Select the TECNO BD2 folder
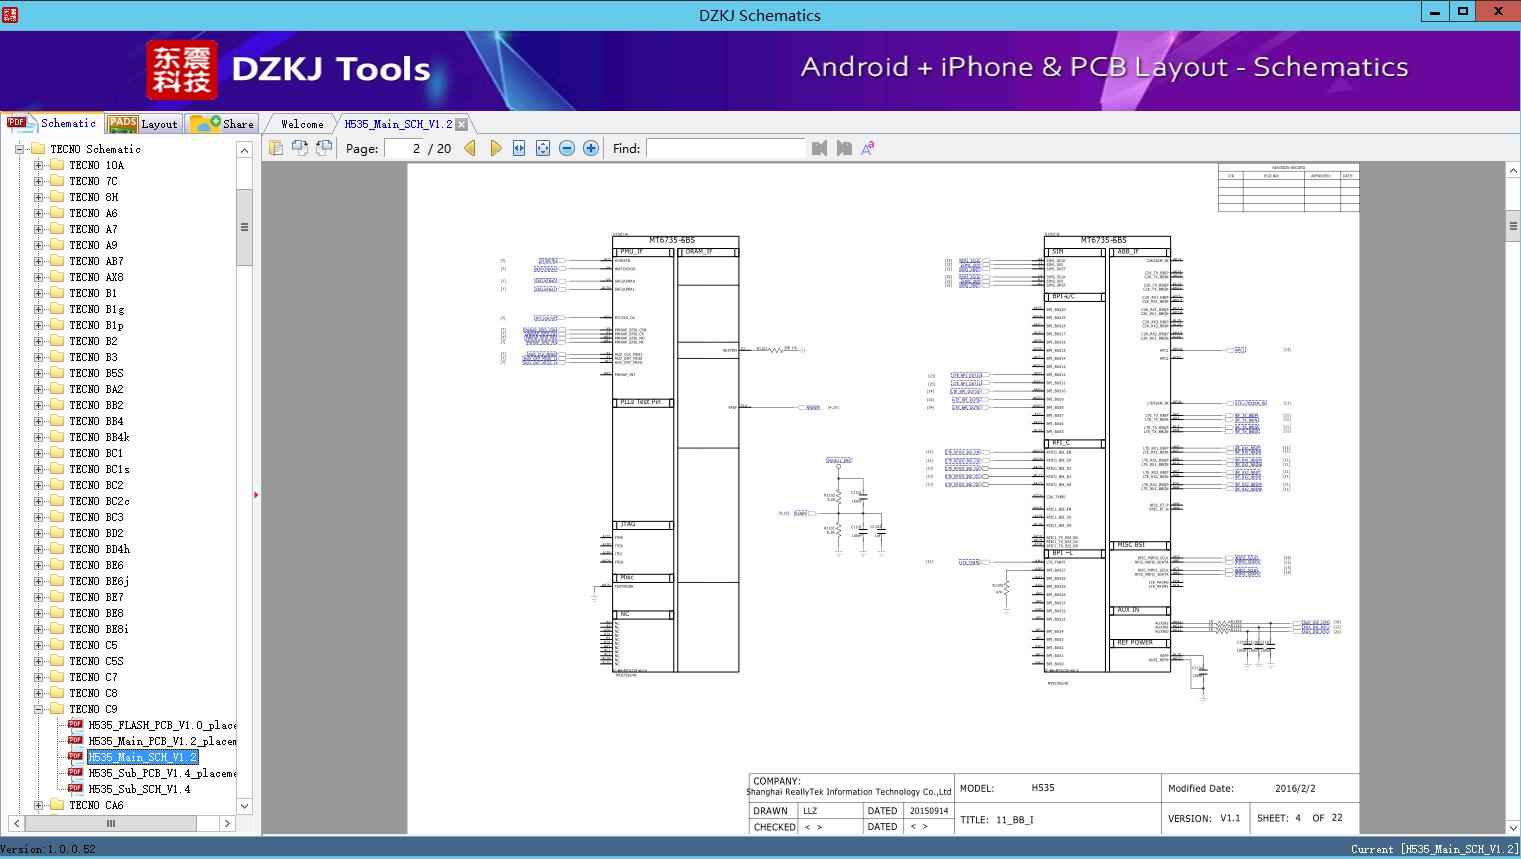The width and height of the screenshot is (1521, 859). point(96,533)
